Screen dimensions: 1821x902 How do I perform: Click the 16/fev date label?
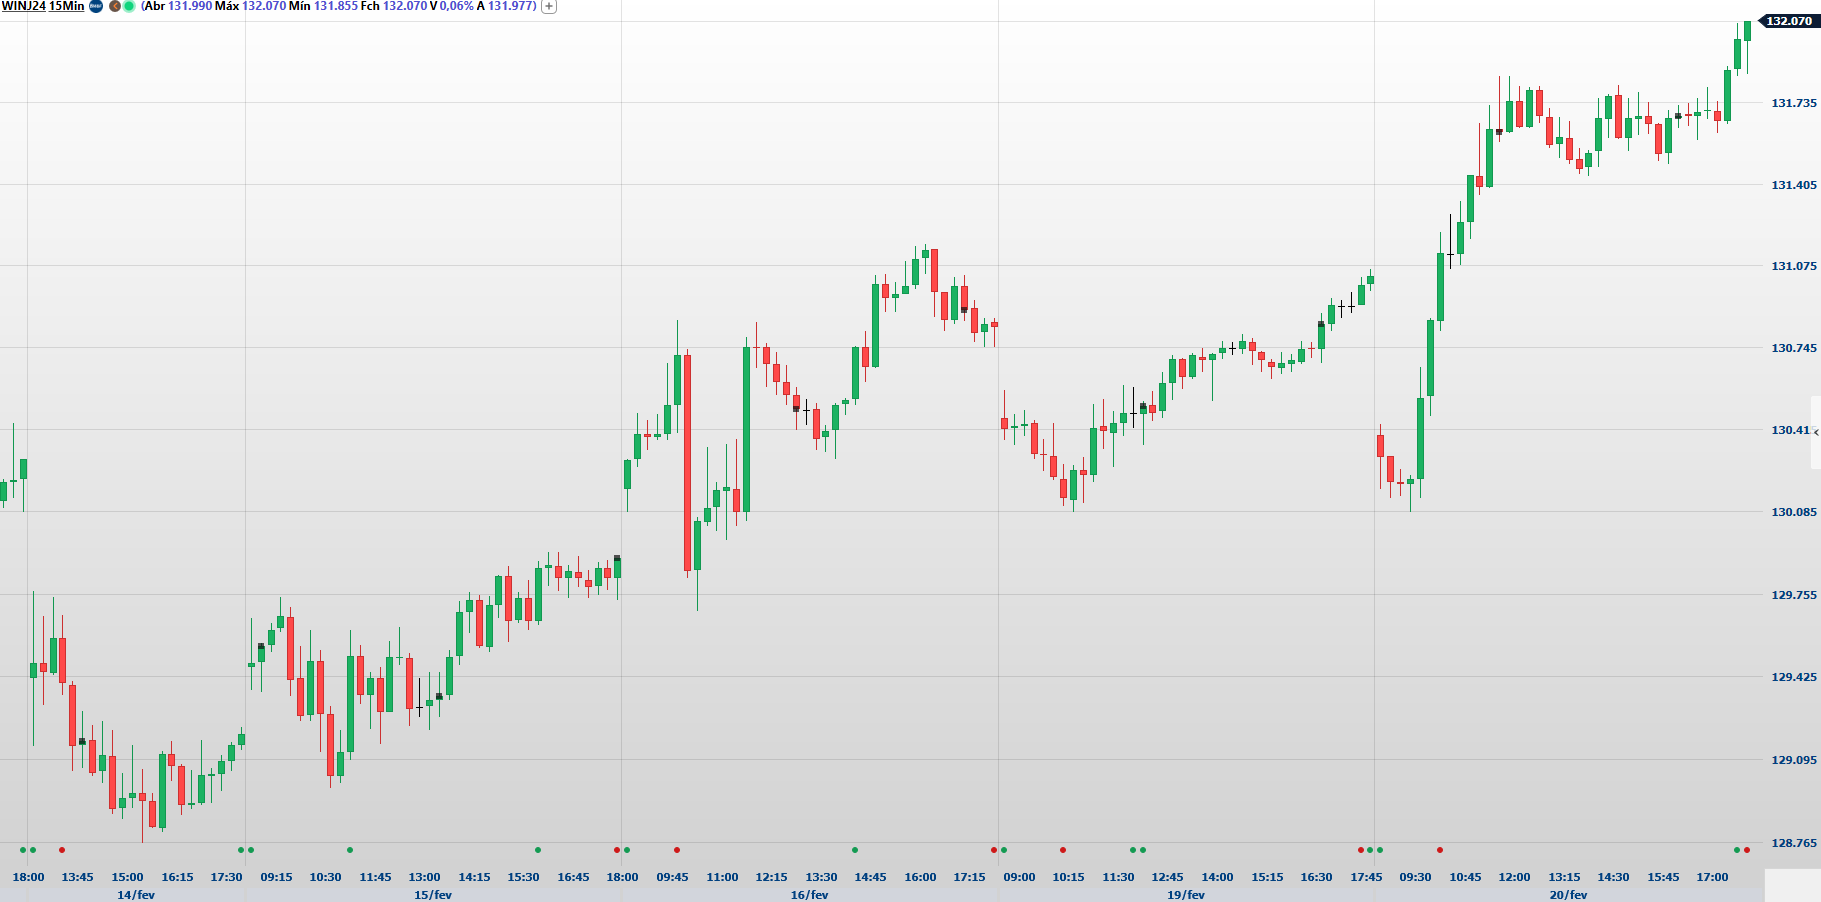809,894
